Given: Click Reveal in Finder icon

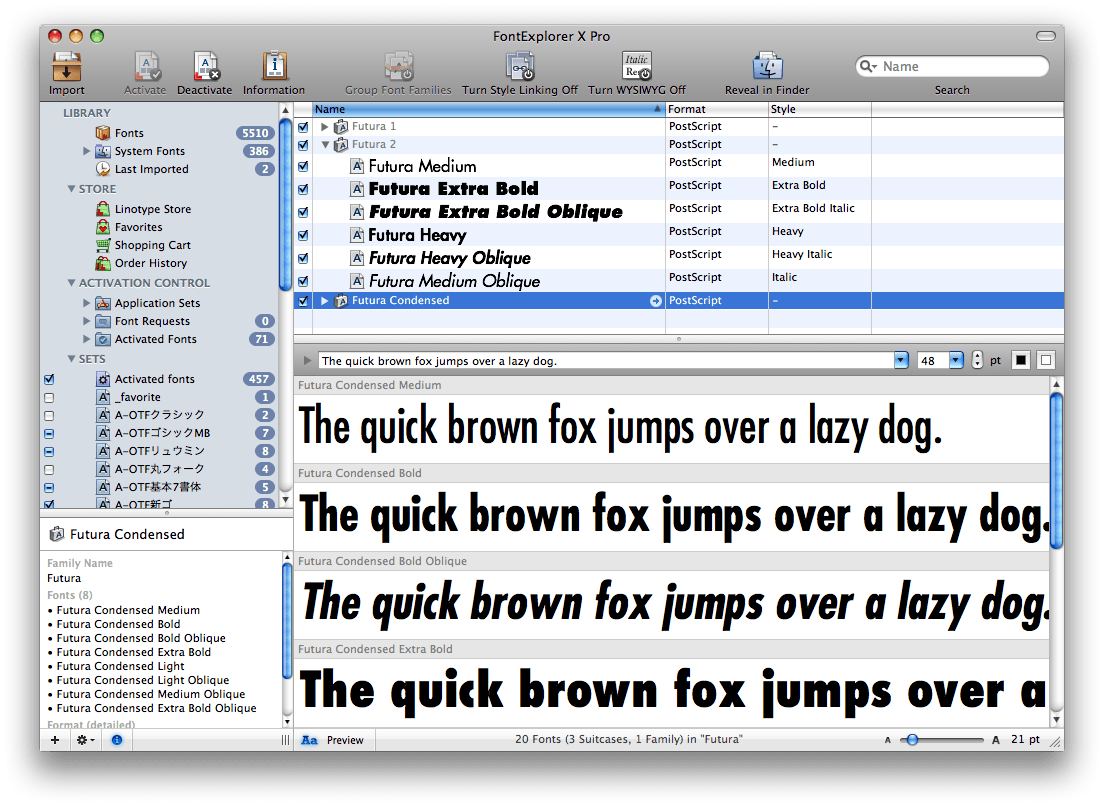Looking at the screenshot, I should (767, 67).
